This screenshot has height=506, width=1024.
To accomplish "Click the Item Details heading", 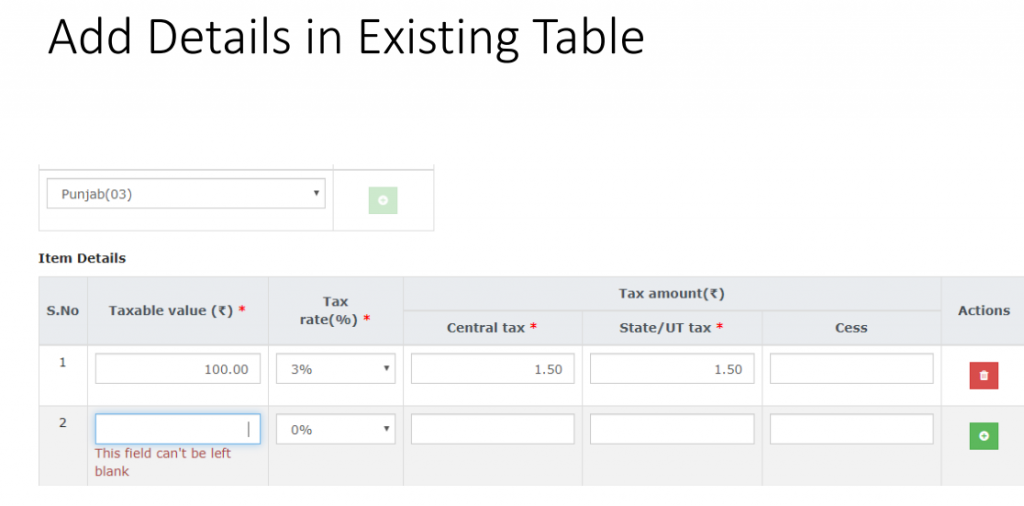I will [82, 259].
